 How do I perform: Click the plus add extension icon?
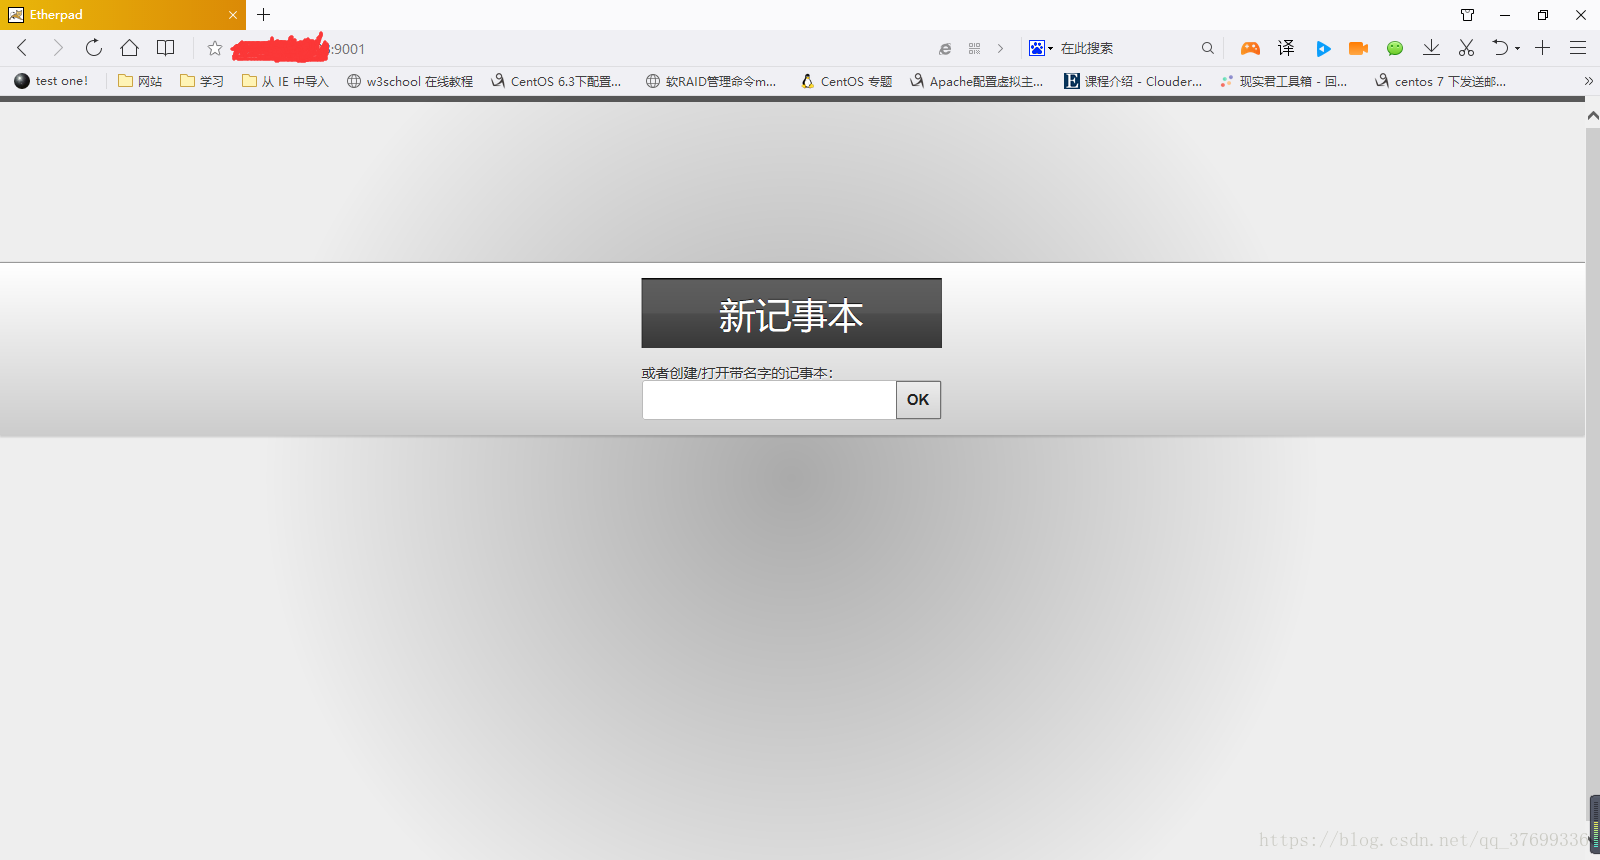point(1543,48)
